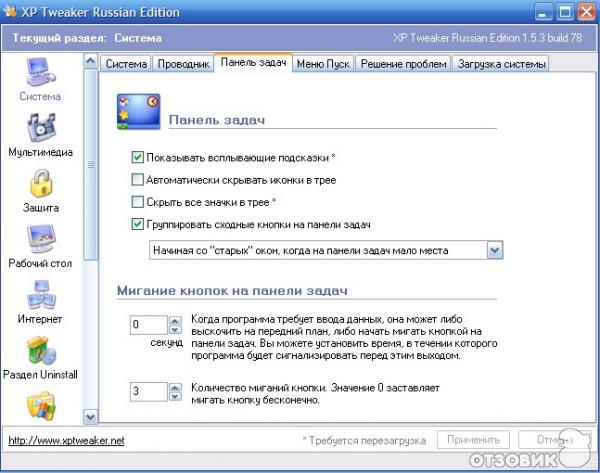Open the Раздел Uninstall icon
The image size is (600, 473).
point(41,350)
